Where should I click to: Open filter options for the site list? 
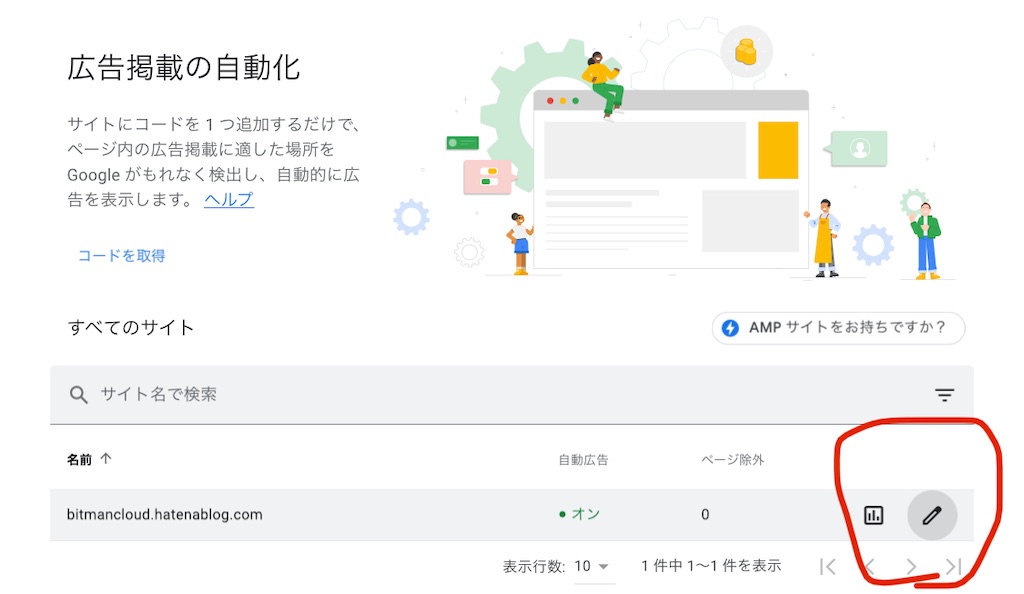(944, 394)
